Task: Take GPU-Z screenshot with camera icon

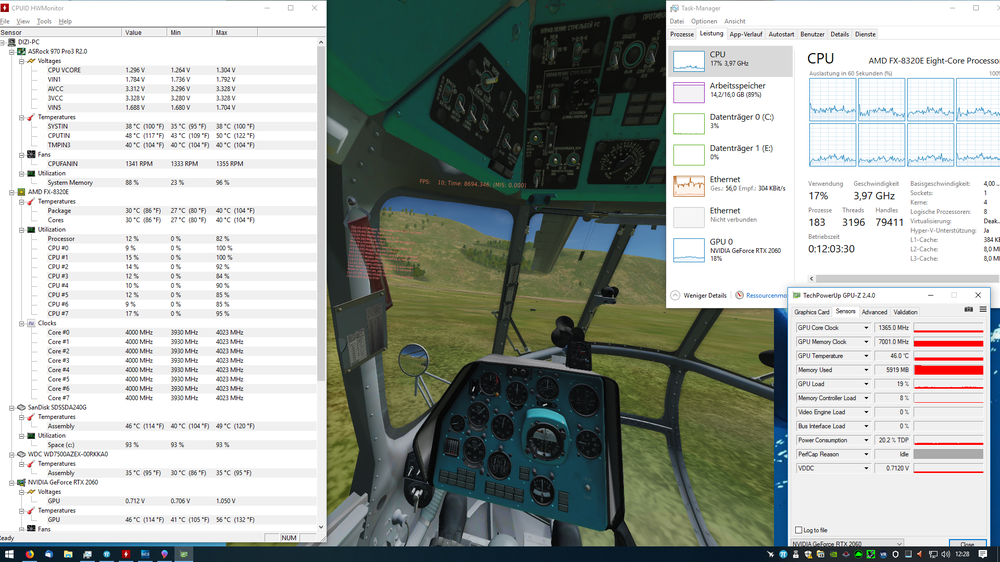Action: point(968,309)
